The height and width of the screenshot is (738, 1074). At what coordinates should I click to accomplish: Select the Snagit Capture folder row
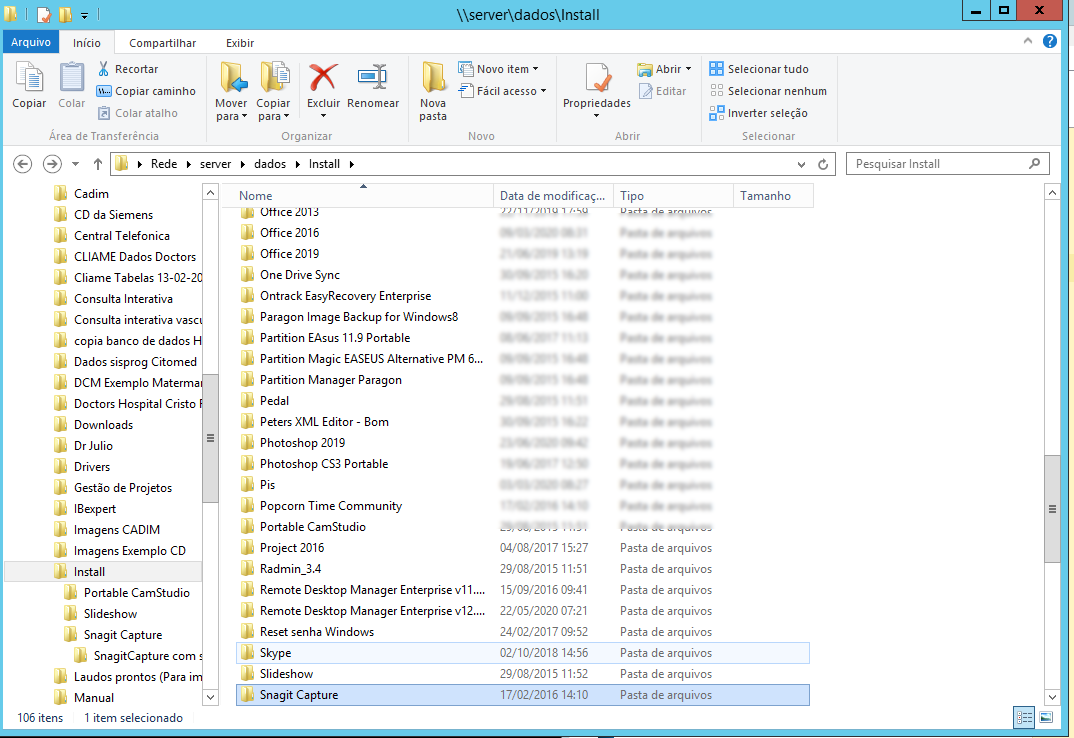pyautogui.click(x=523, y=695)
